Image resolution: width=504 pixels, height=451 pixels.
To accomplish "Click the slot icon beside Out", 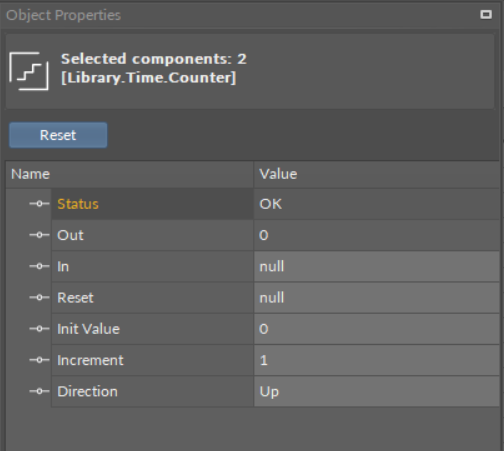I will click(39, 235).
